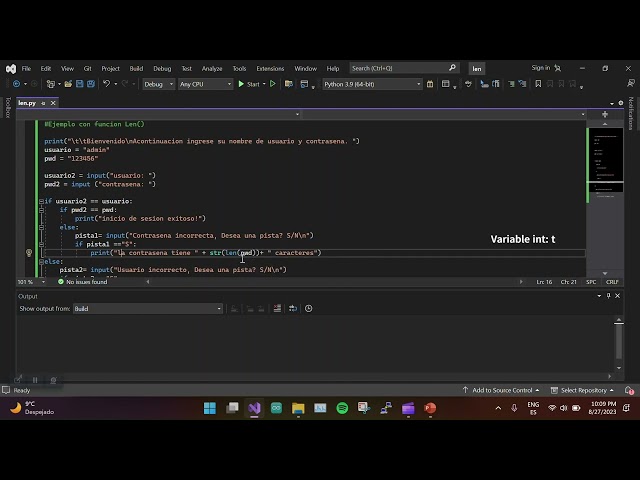Viewport: 640px width, 480px height.
Task: Click the window layout icon after Start
Action: (x=304, y=84)
